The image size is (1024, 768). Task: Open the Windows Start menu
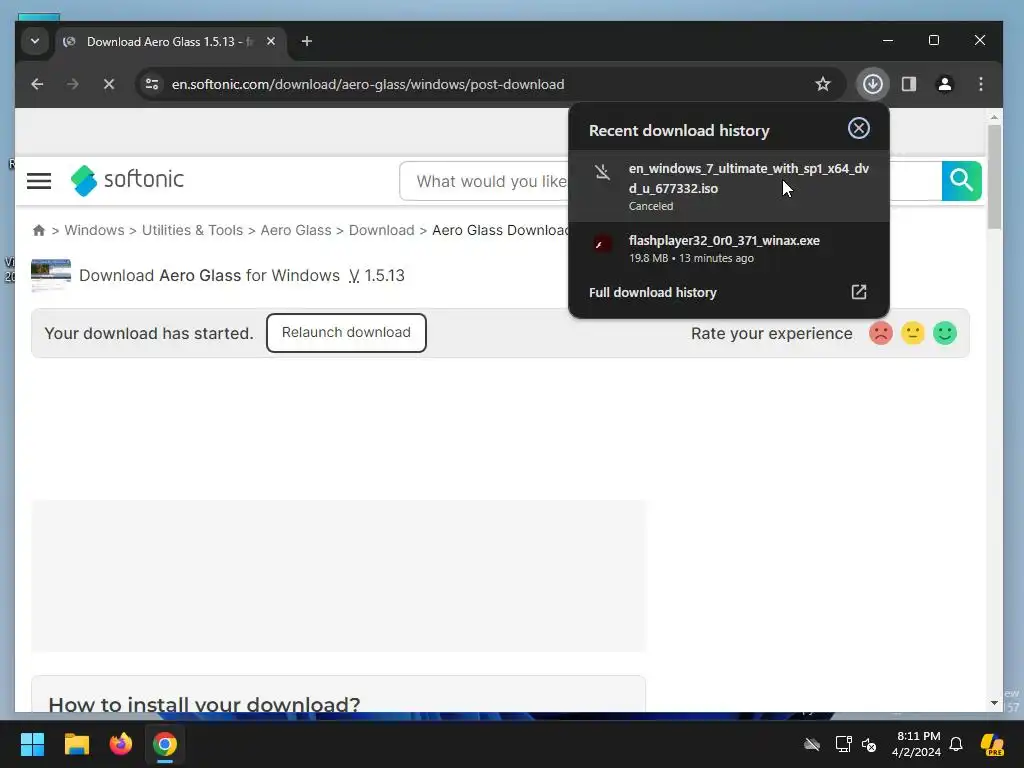32,744
